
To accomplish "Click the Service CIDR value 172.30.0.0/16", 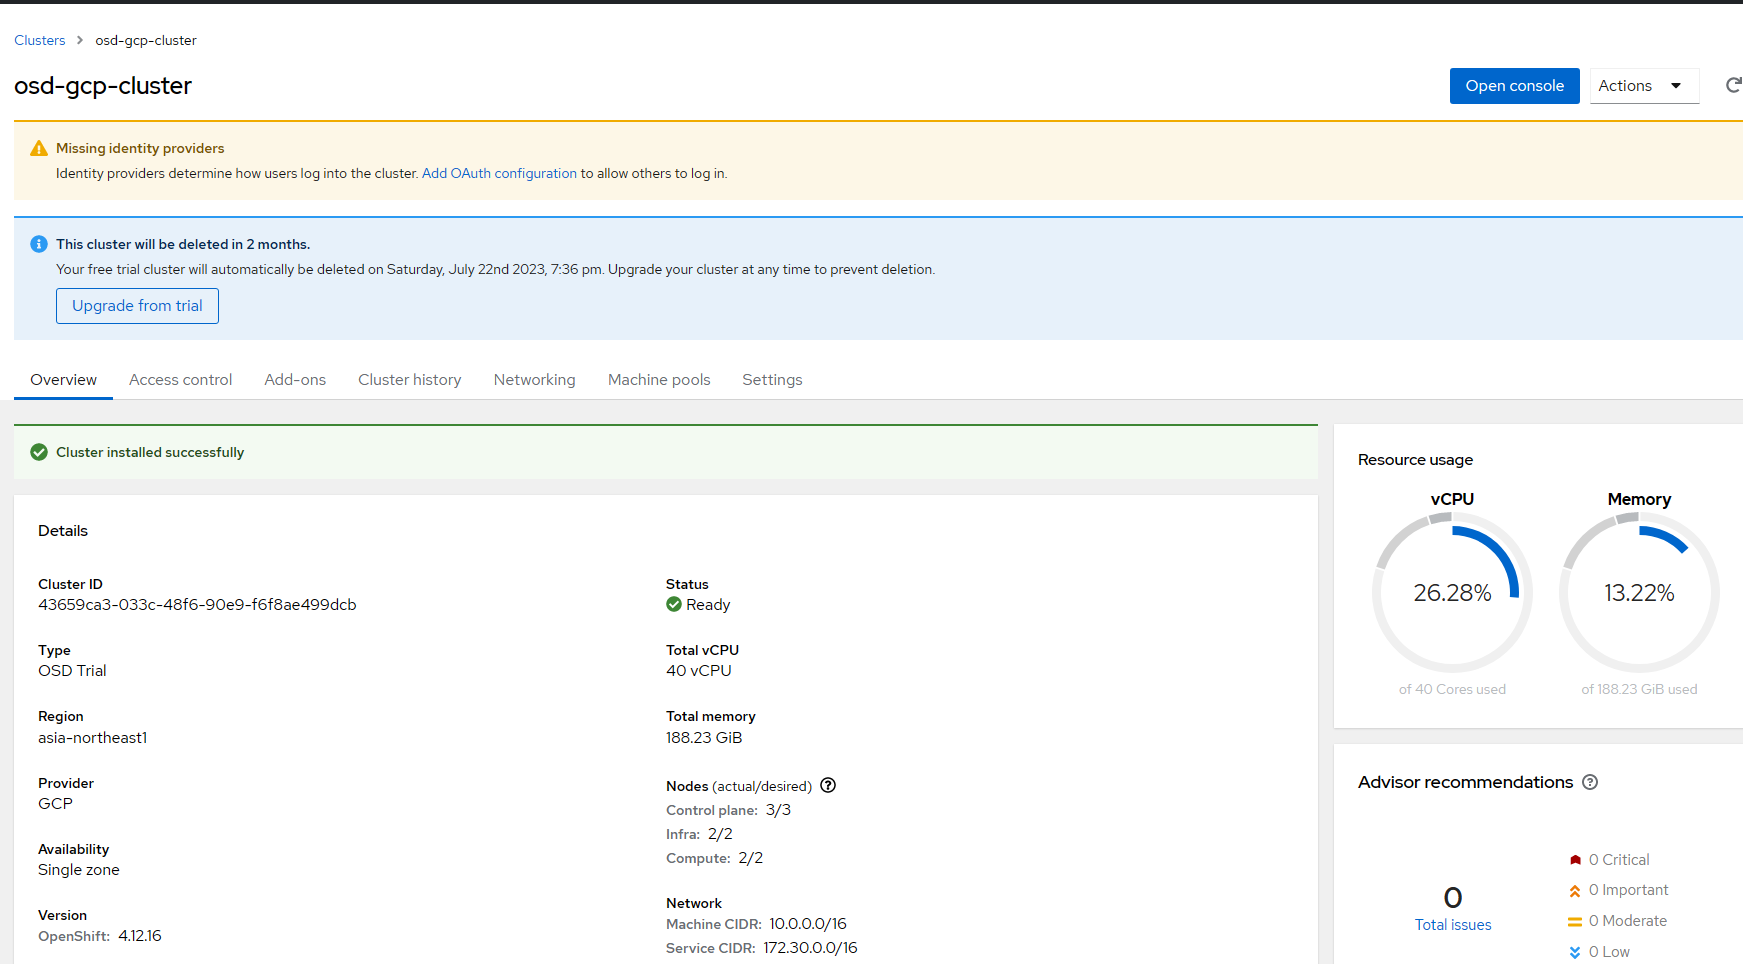I will click(810, 948).
